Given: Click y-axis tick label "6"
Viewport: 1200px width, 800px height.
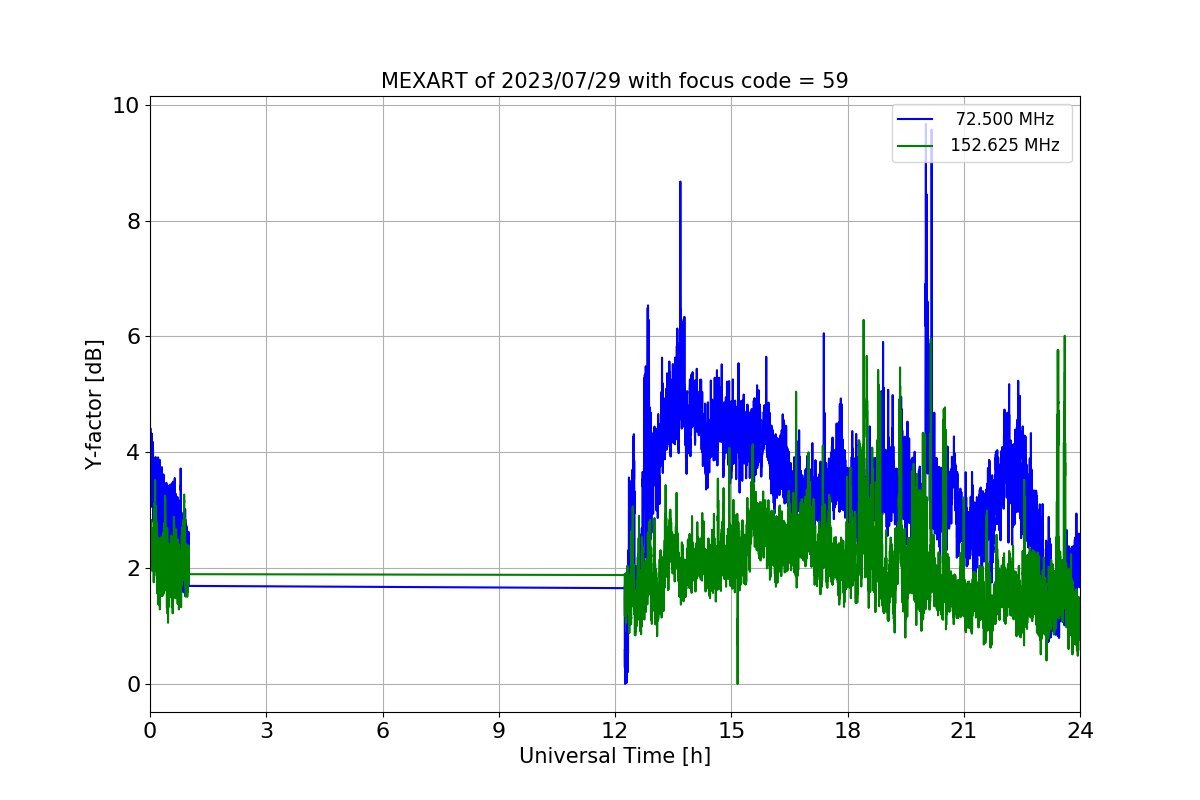Looking at the screenshot, I should 134,337.
